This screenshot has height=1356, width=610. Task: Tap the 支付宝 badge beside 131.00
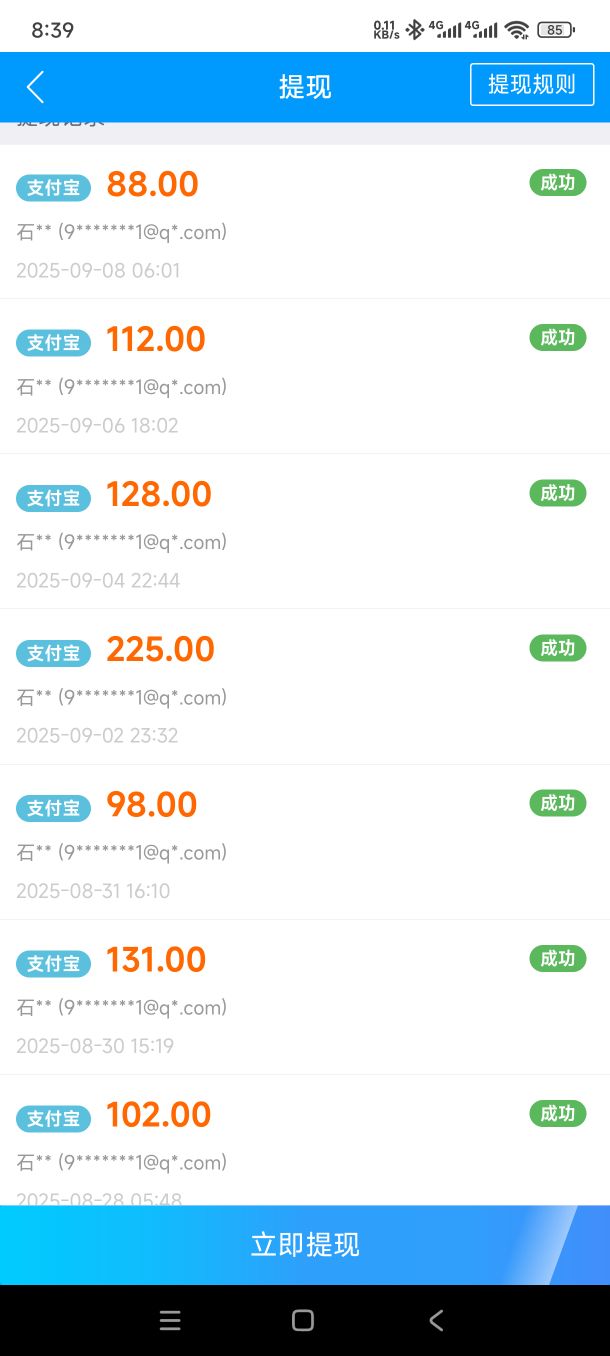click(53, 963)
